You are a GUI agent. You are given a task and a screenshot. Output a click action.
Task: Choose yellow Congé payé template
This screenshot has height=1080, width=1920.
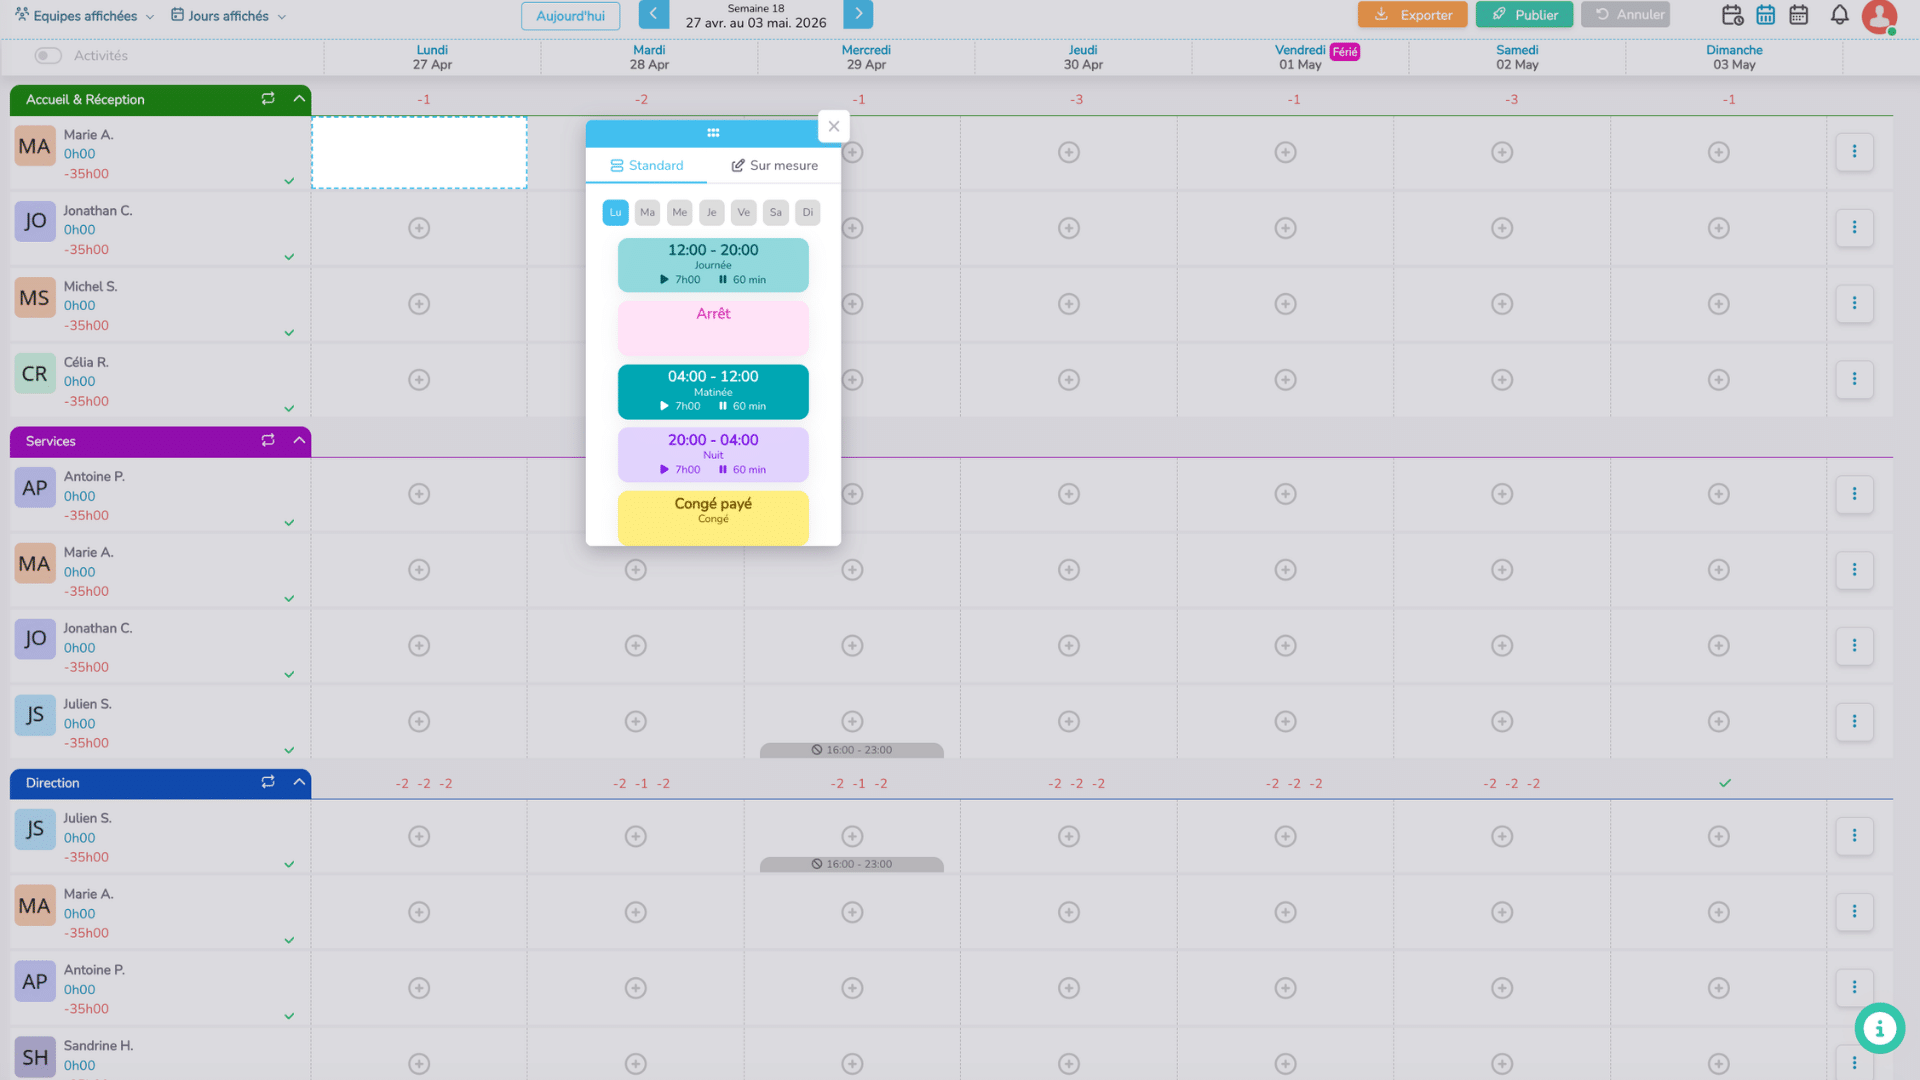coord(713,517)
